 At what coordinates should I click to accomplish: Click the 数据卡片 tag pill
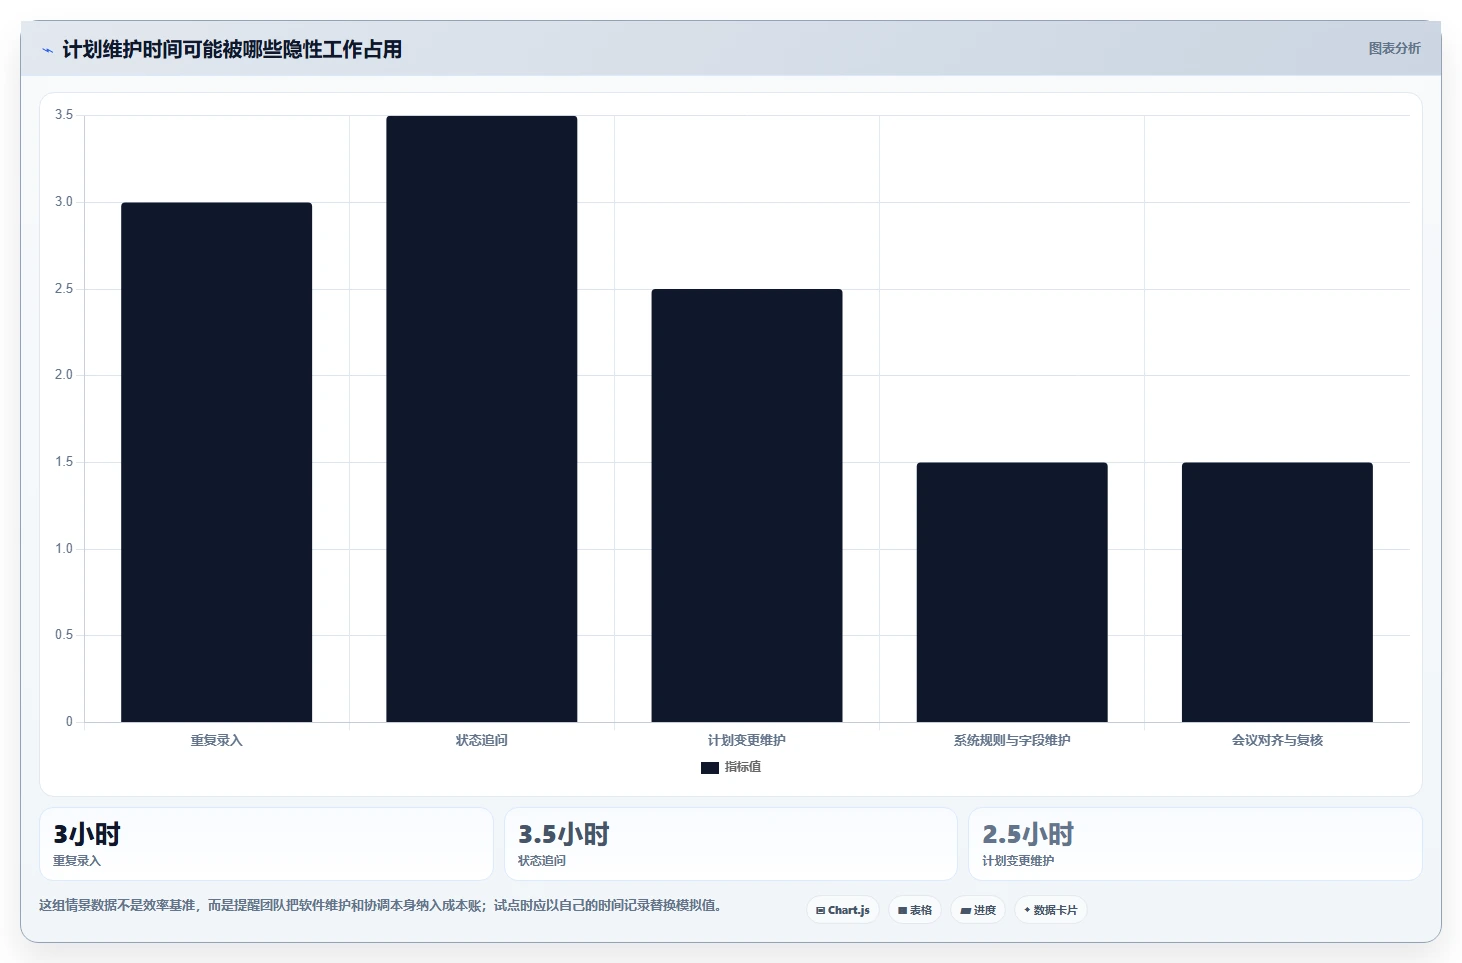(1051, 910)
